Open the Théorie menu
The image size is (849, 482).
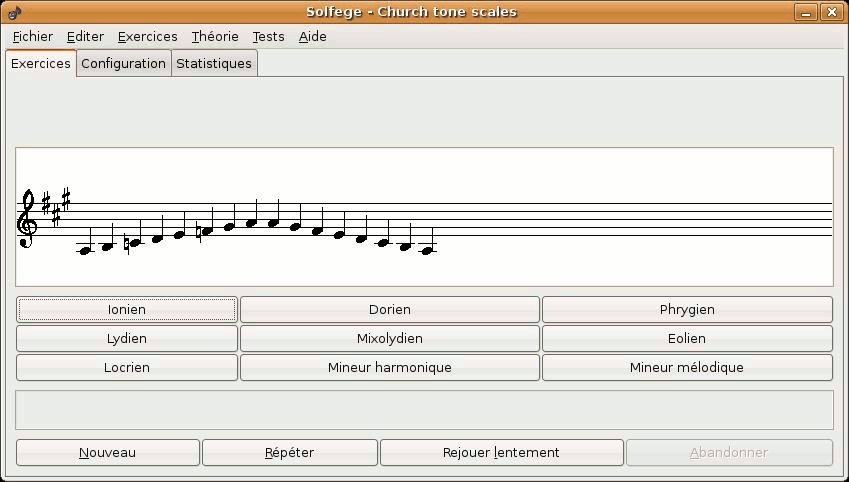coord(215,37)
